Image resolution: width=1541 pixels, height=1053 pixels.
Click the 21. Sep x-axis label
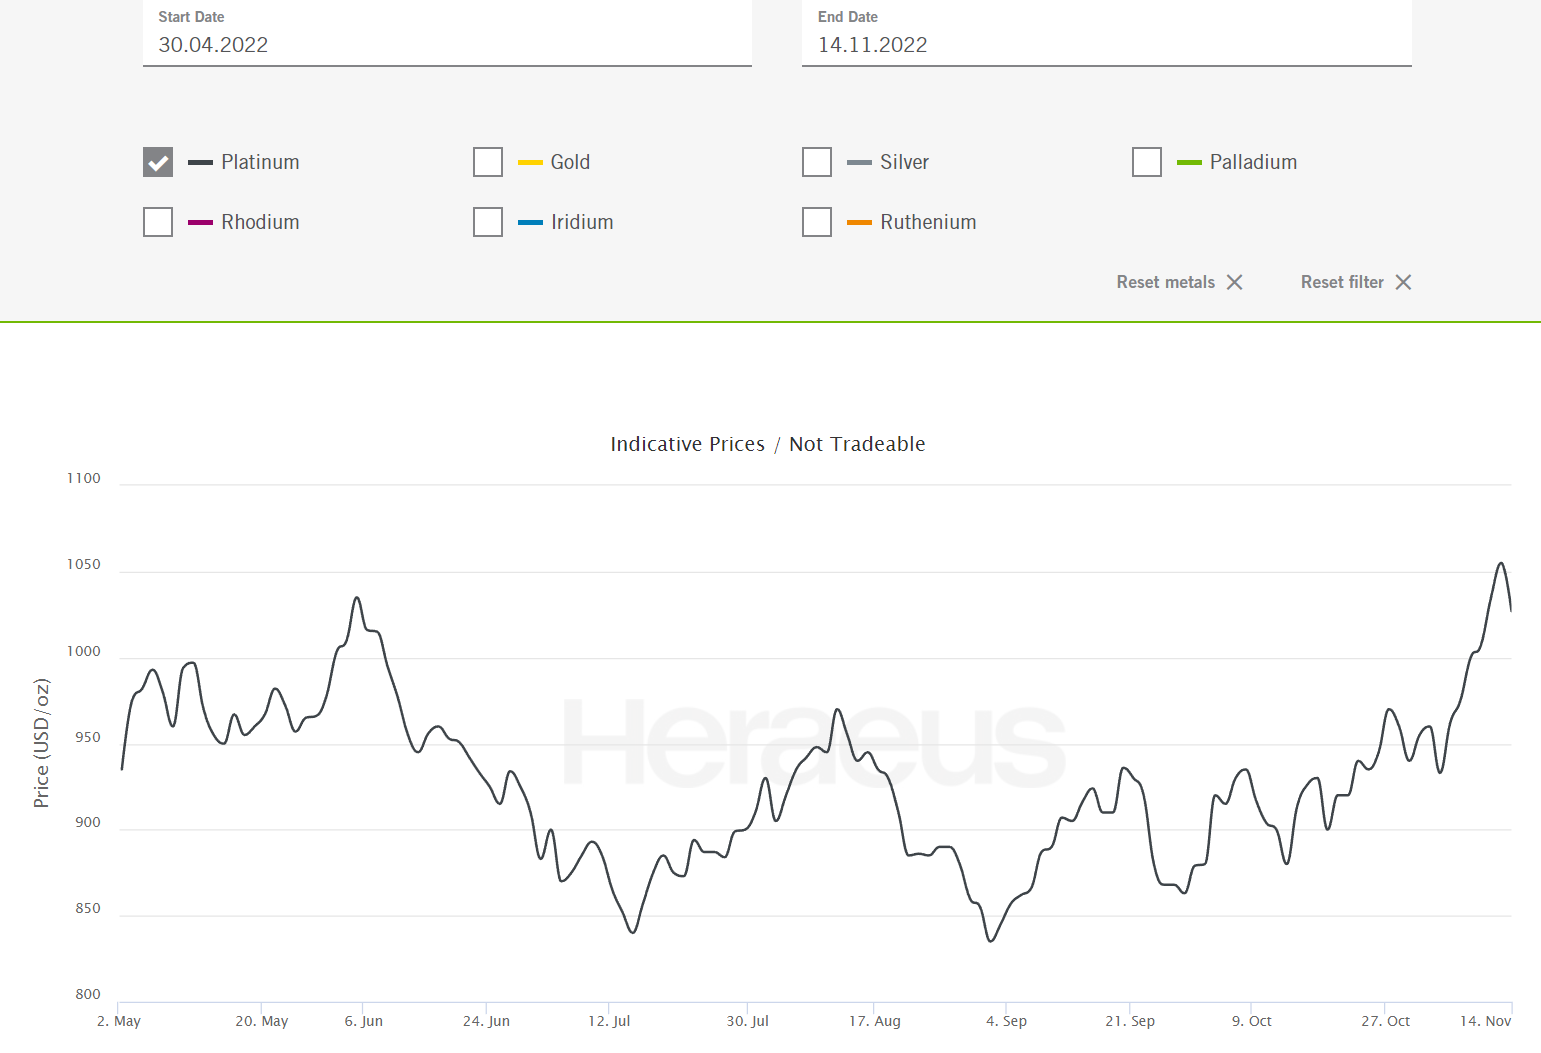click(1130, 1021)
